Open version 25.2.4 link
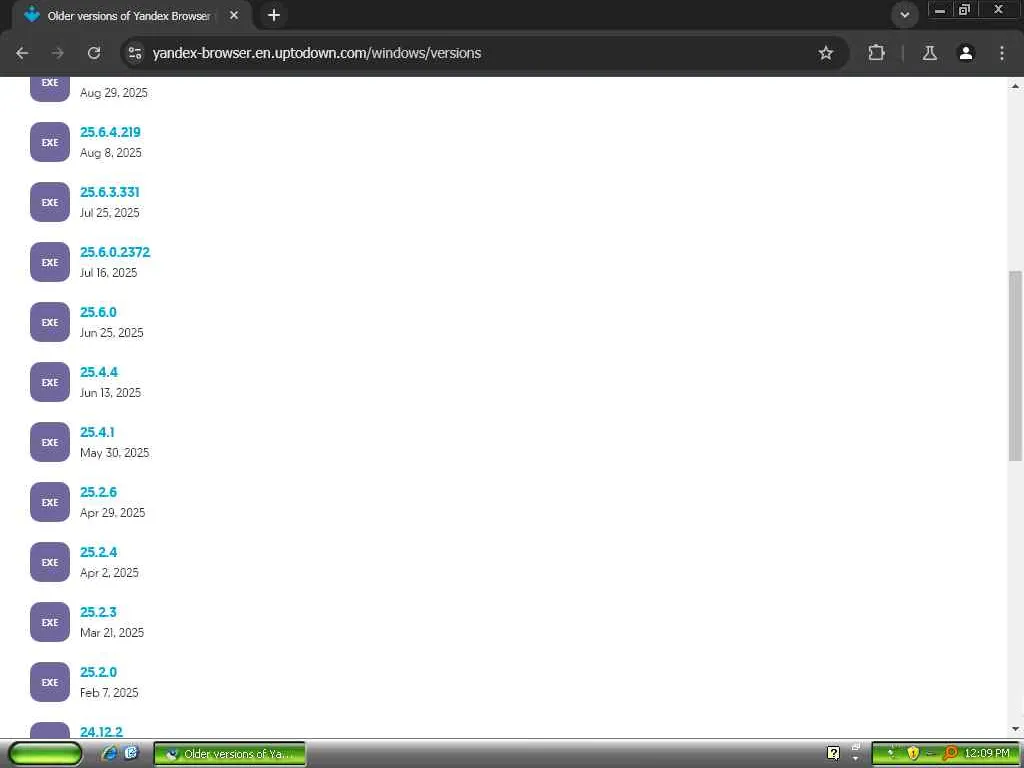Image resolution: width=1024 pixels, height=768 pixels. pyautogui.click(x=99, y=552)
